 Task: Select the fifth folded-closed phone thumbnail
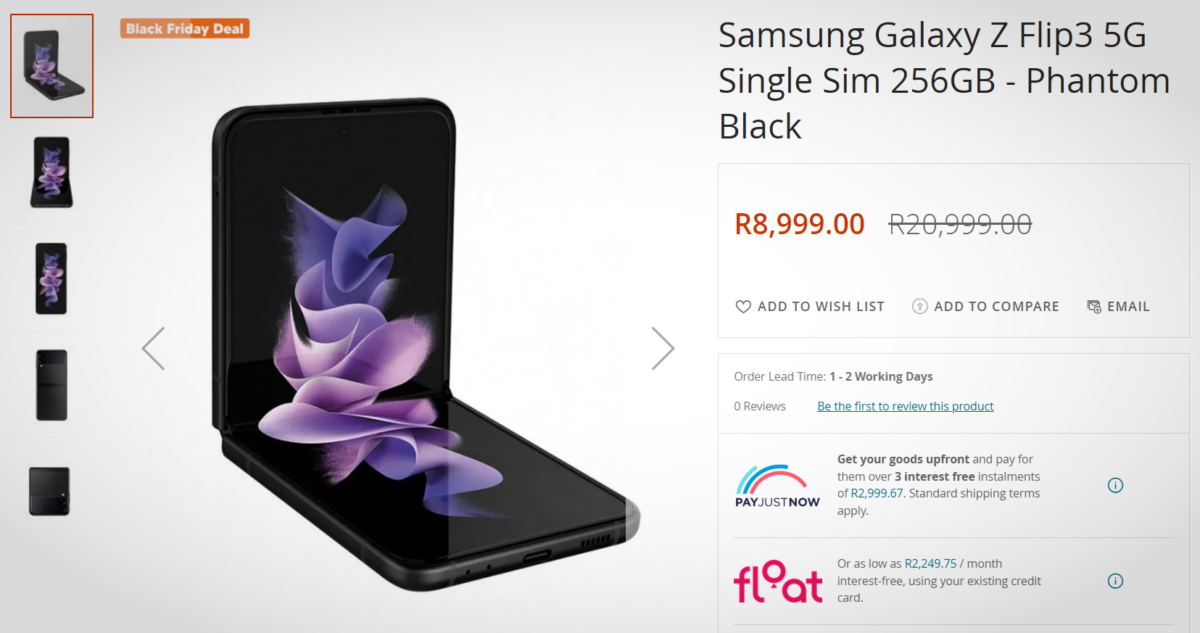pyautogui.click(x=50, y=491)
